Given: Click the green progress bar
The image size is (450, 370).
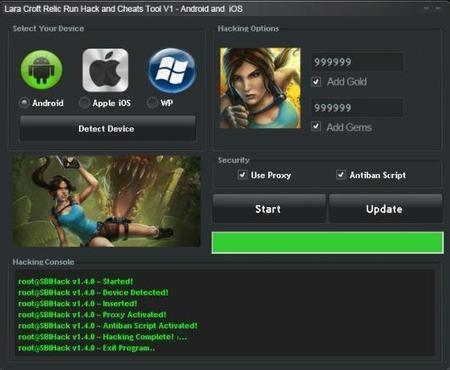Looking at the screenshot, I should tap(327, 243).
